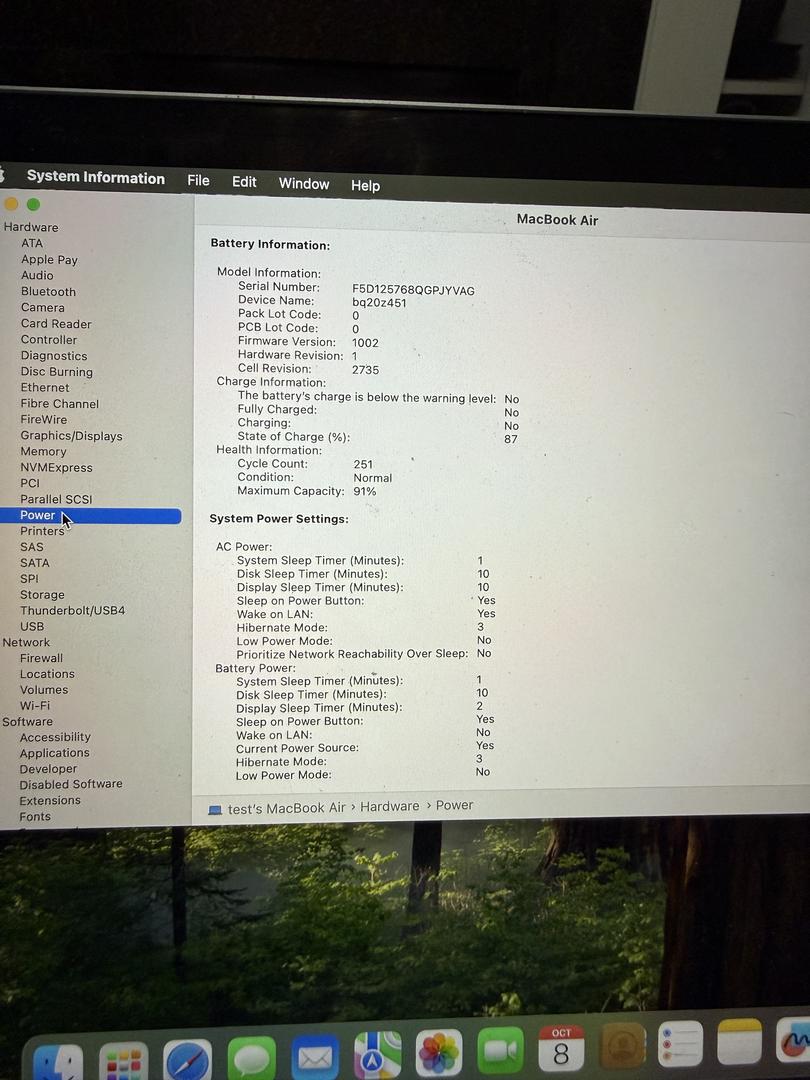Image resolution: width=810 pixels, height=1080 pixels.
Task: Select Volumes under Network
Action: tap(43, 690)
